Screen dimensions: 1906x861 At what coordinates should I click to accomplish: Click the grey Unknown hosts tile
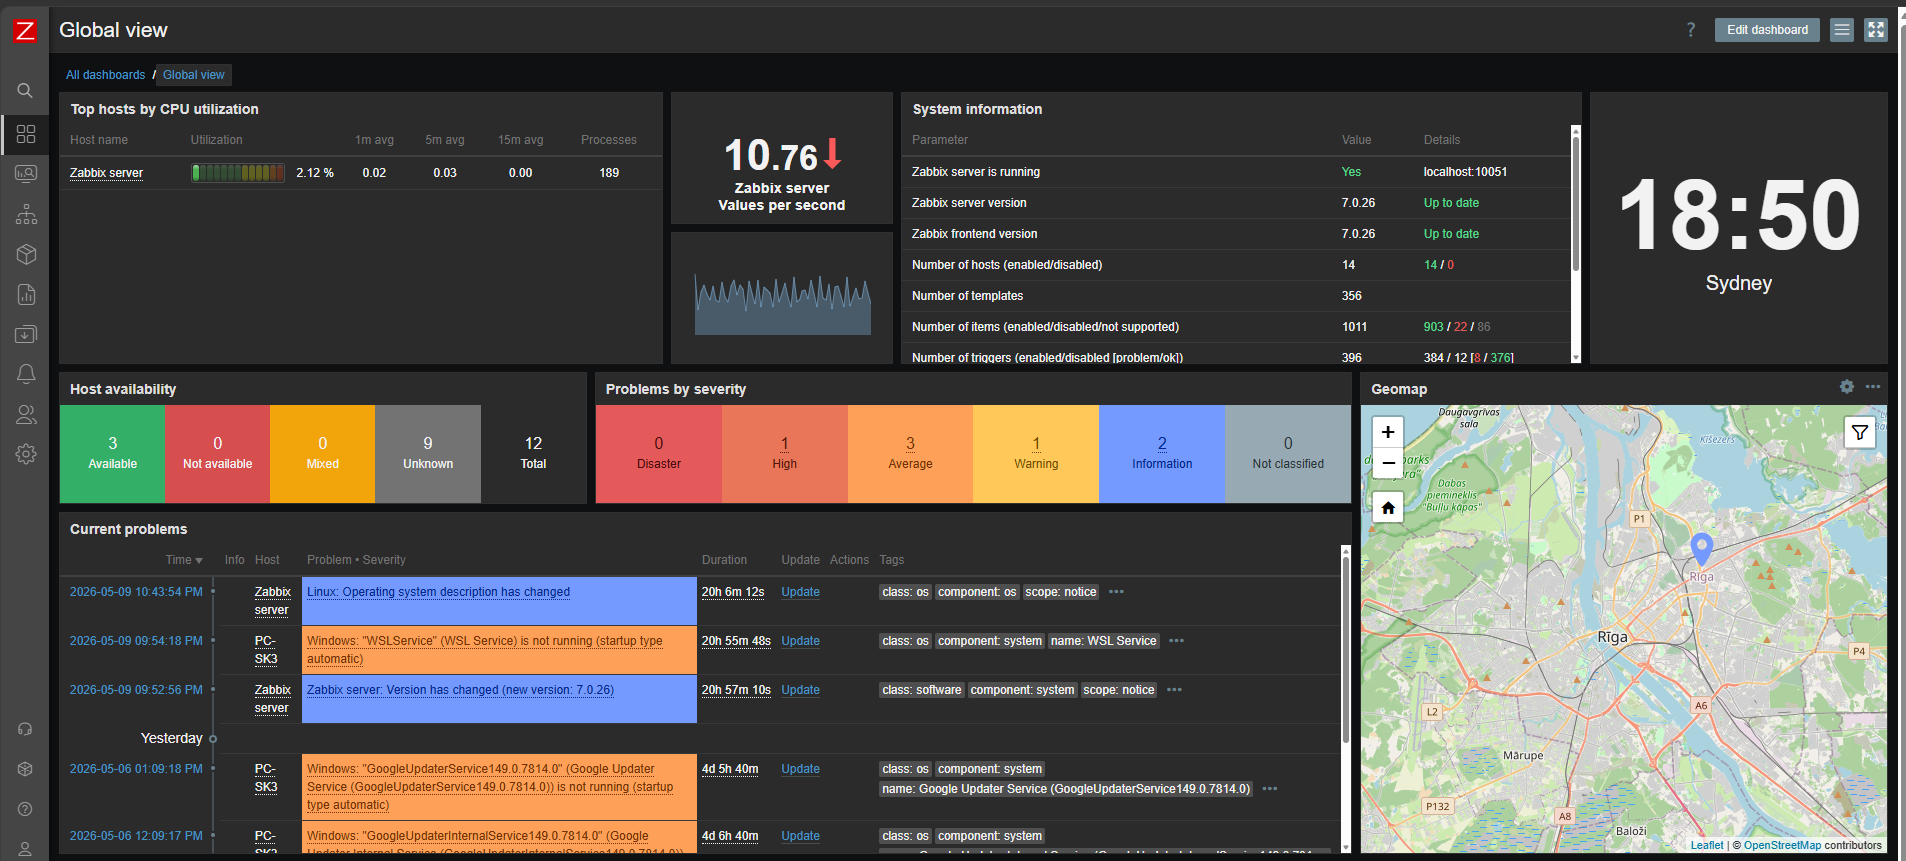pos(428,454)
